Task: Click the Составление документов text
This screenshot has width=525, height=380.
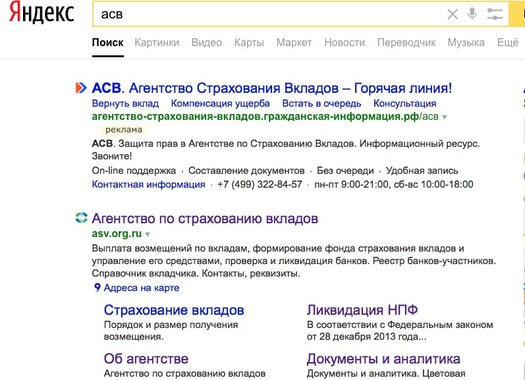Action: pyautogui.click(x=246, y=170)
